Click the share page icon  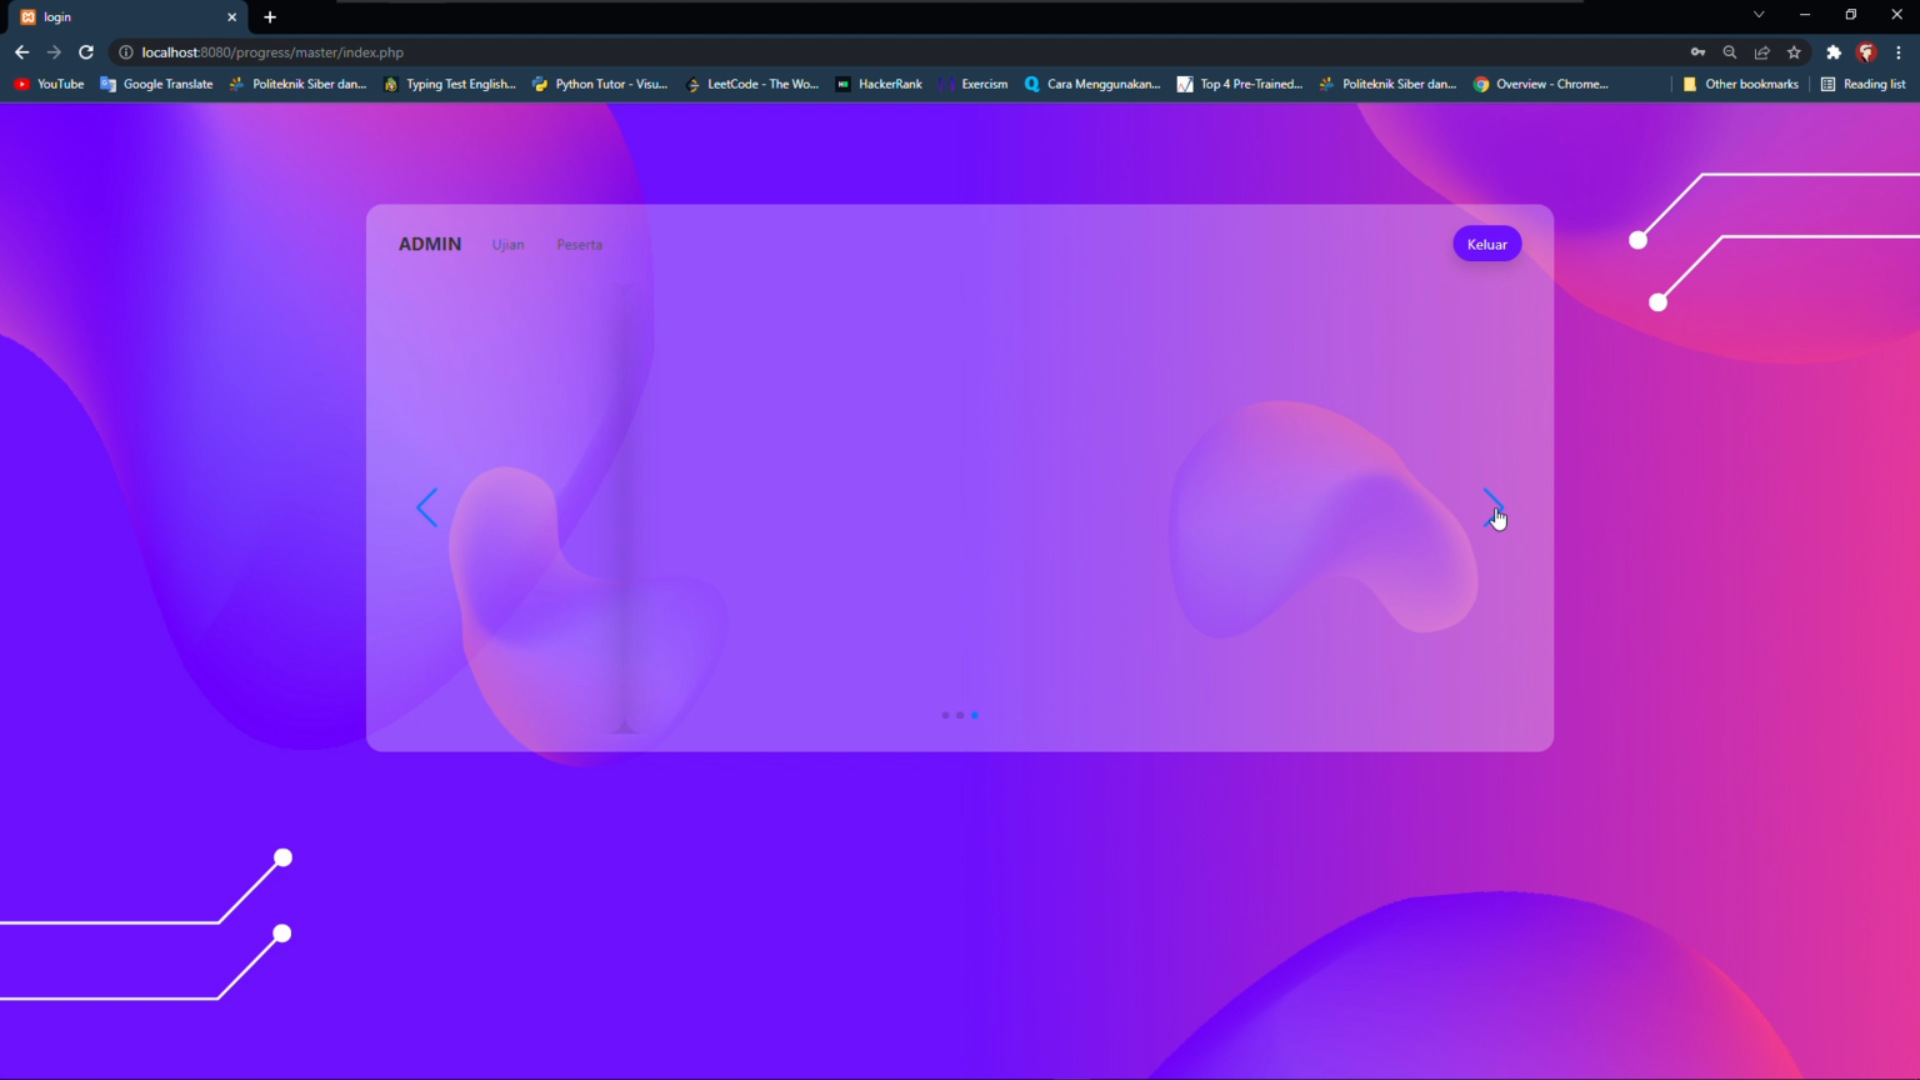click(1762, 52)
